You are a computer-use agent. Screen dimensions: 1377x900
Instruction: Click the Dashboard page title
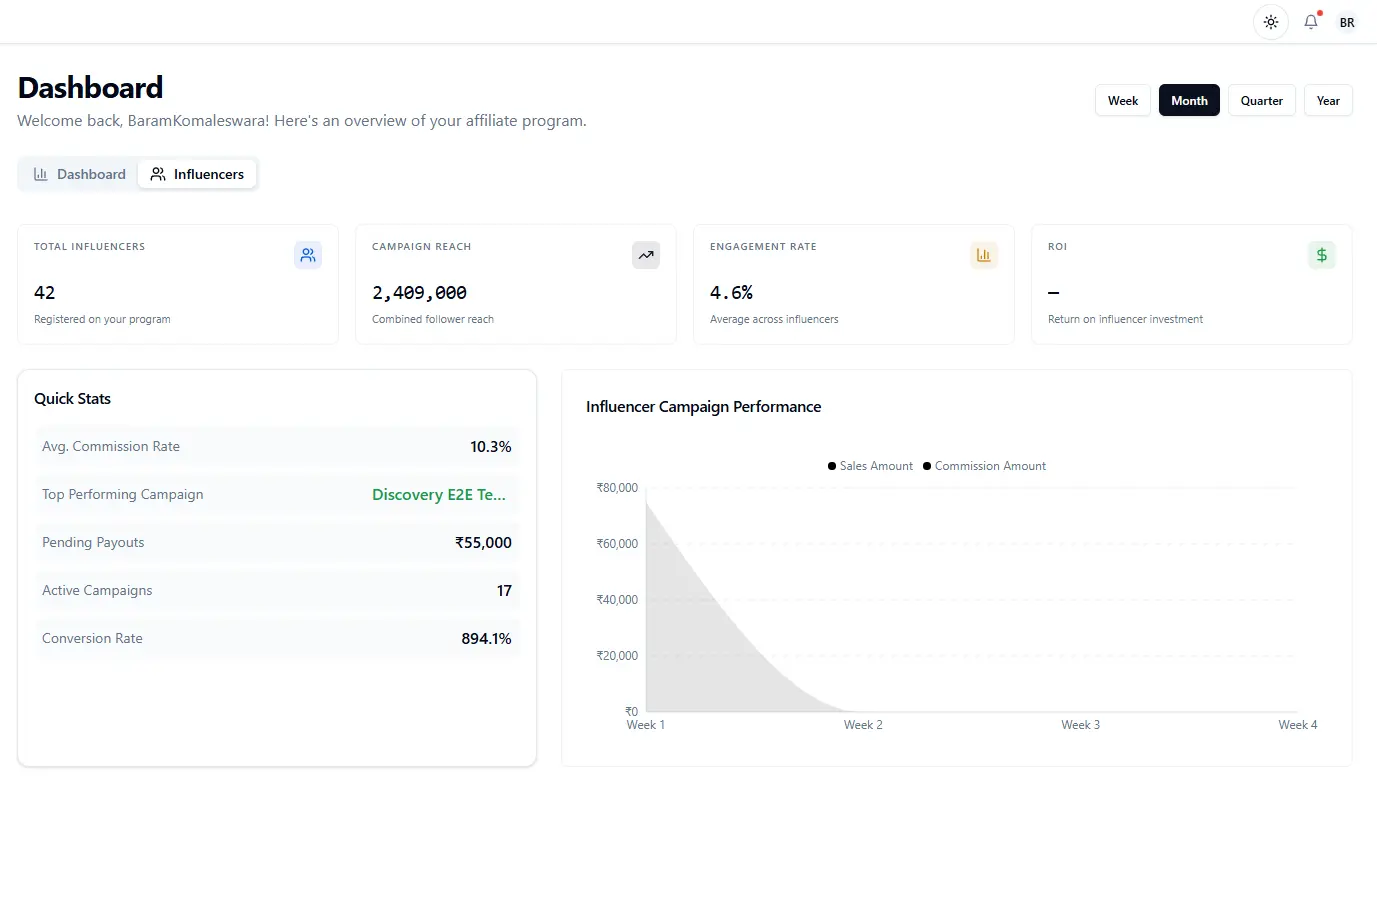[x=90, y=88]
